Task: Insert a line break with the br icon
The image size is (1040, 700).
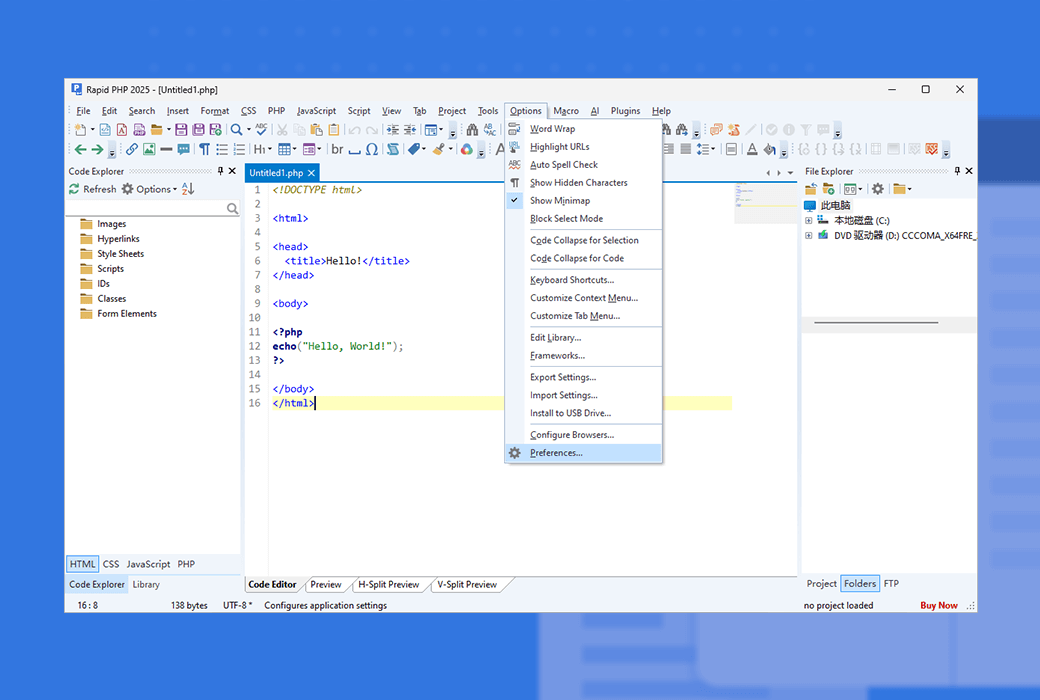Action: tap(338, 149)
